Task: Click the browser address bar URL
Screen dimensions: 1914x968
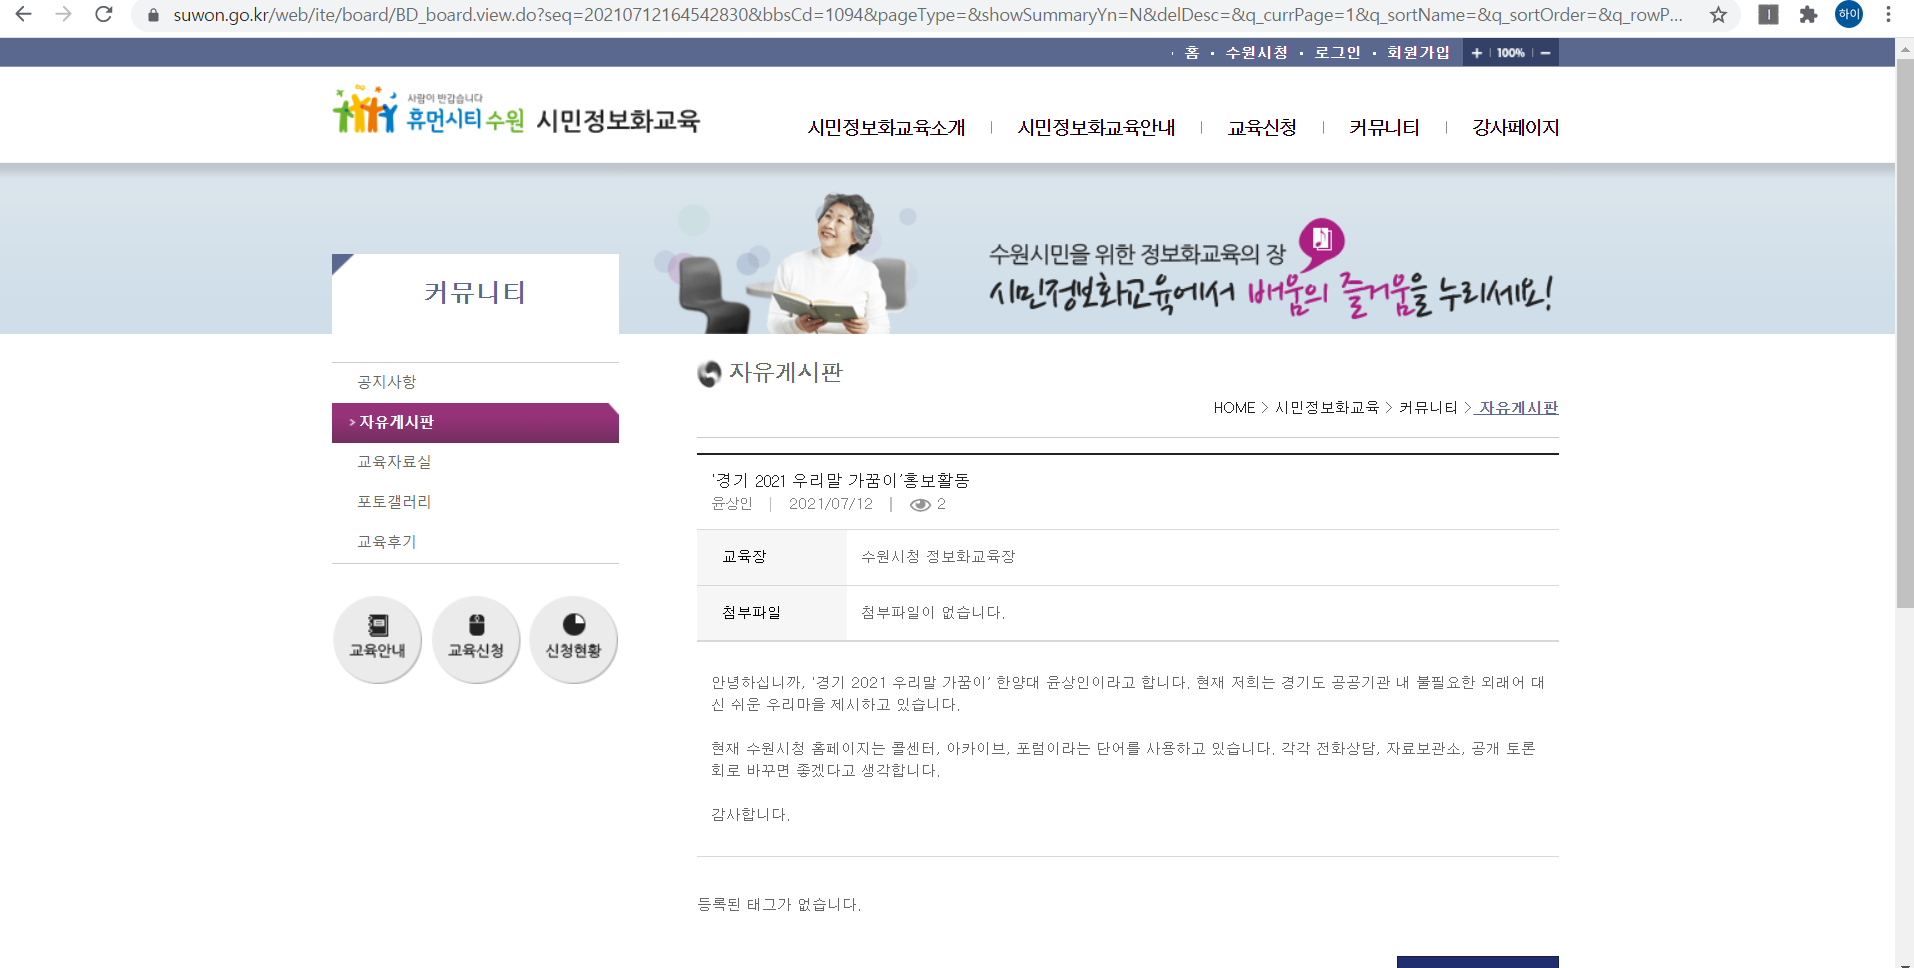Action: pyautogui.click(x=926, y=15)
